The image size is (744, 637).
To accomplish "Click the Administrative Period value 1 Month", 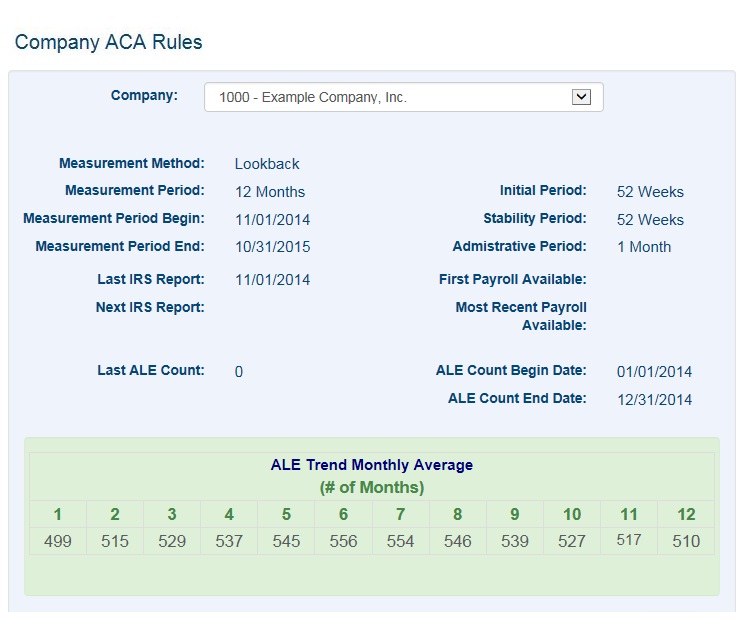I will (x=644, y=247).
